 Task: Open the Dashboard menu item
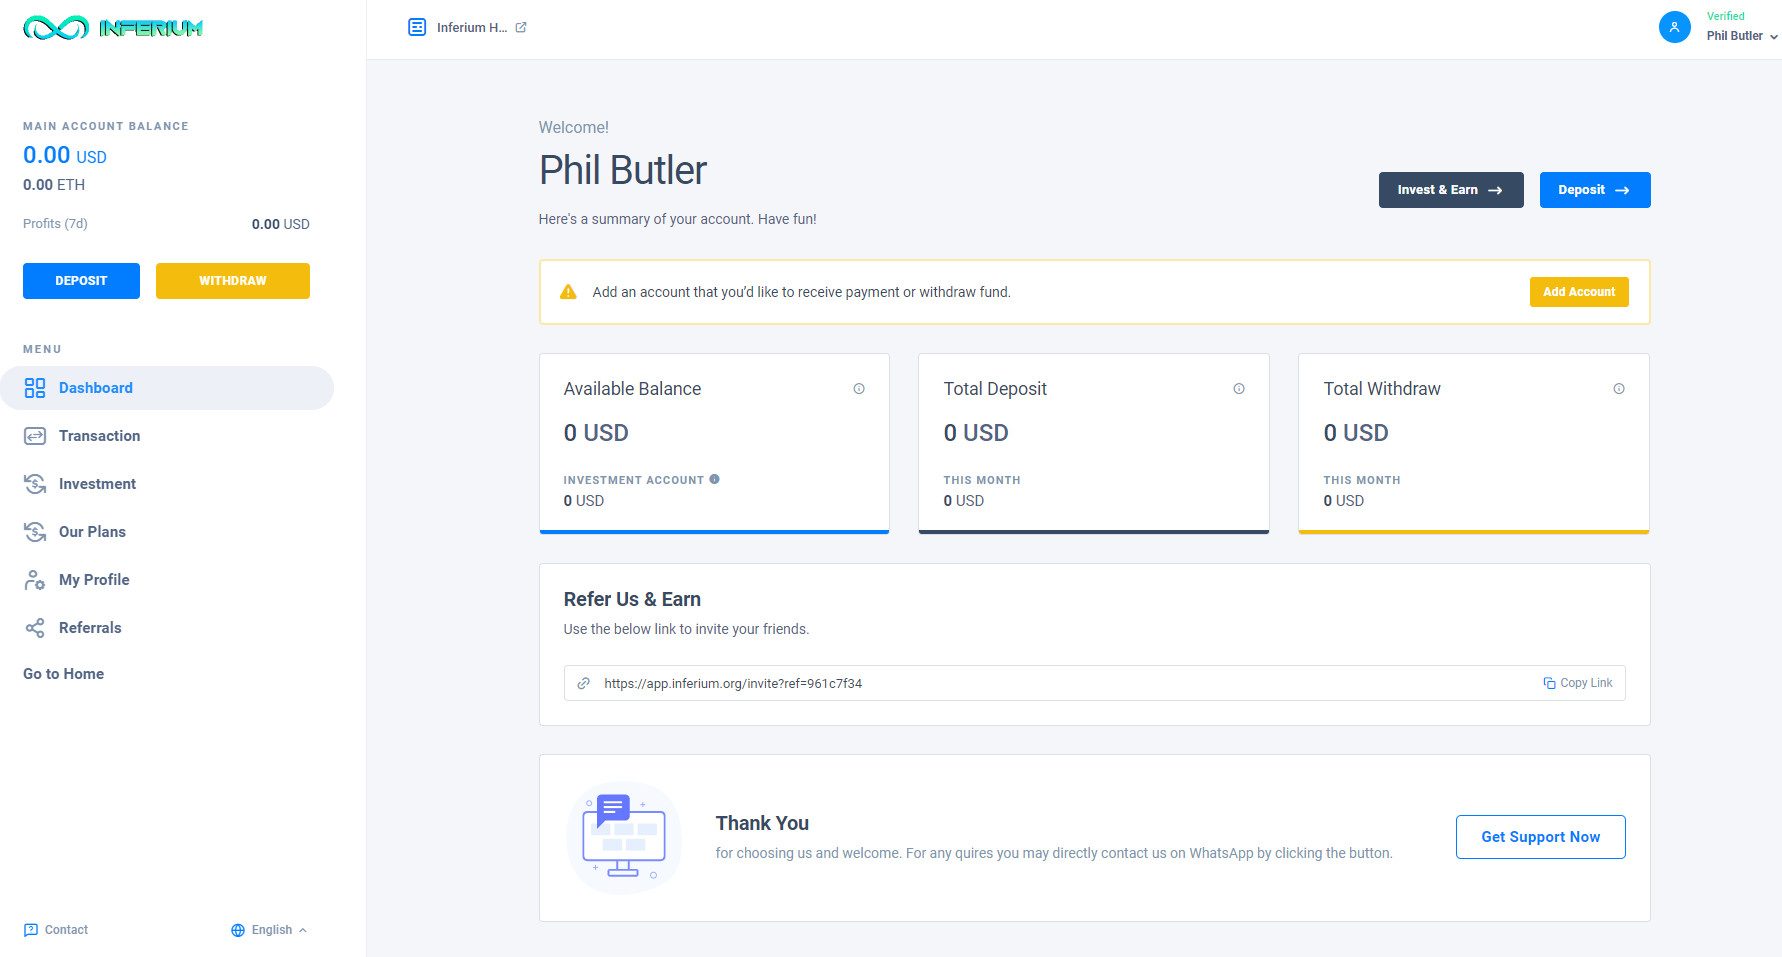point(167,388)
